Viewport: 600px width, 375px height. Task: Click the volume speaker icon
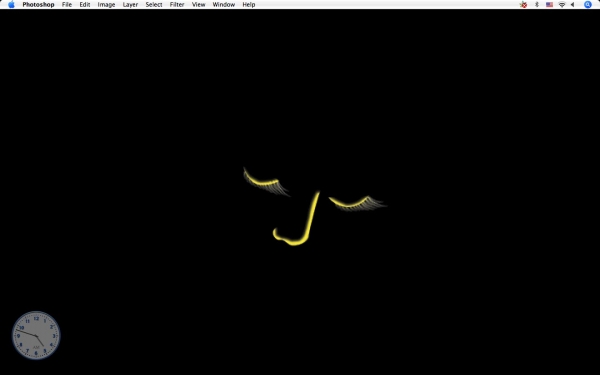(x=572, y=5)
